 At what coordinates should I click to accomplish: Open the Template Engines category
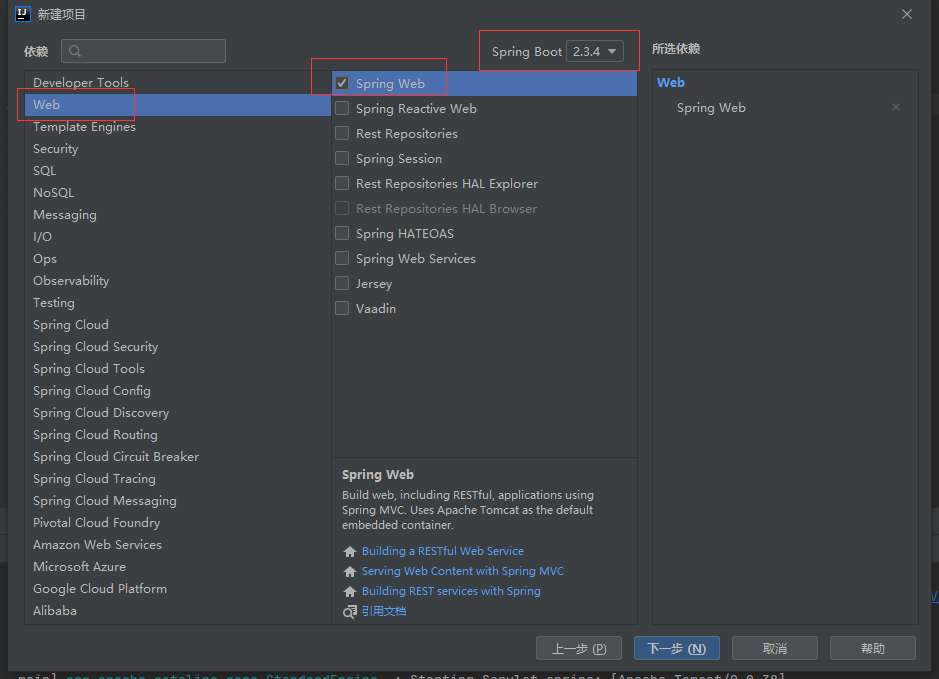coord(178,127)
